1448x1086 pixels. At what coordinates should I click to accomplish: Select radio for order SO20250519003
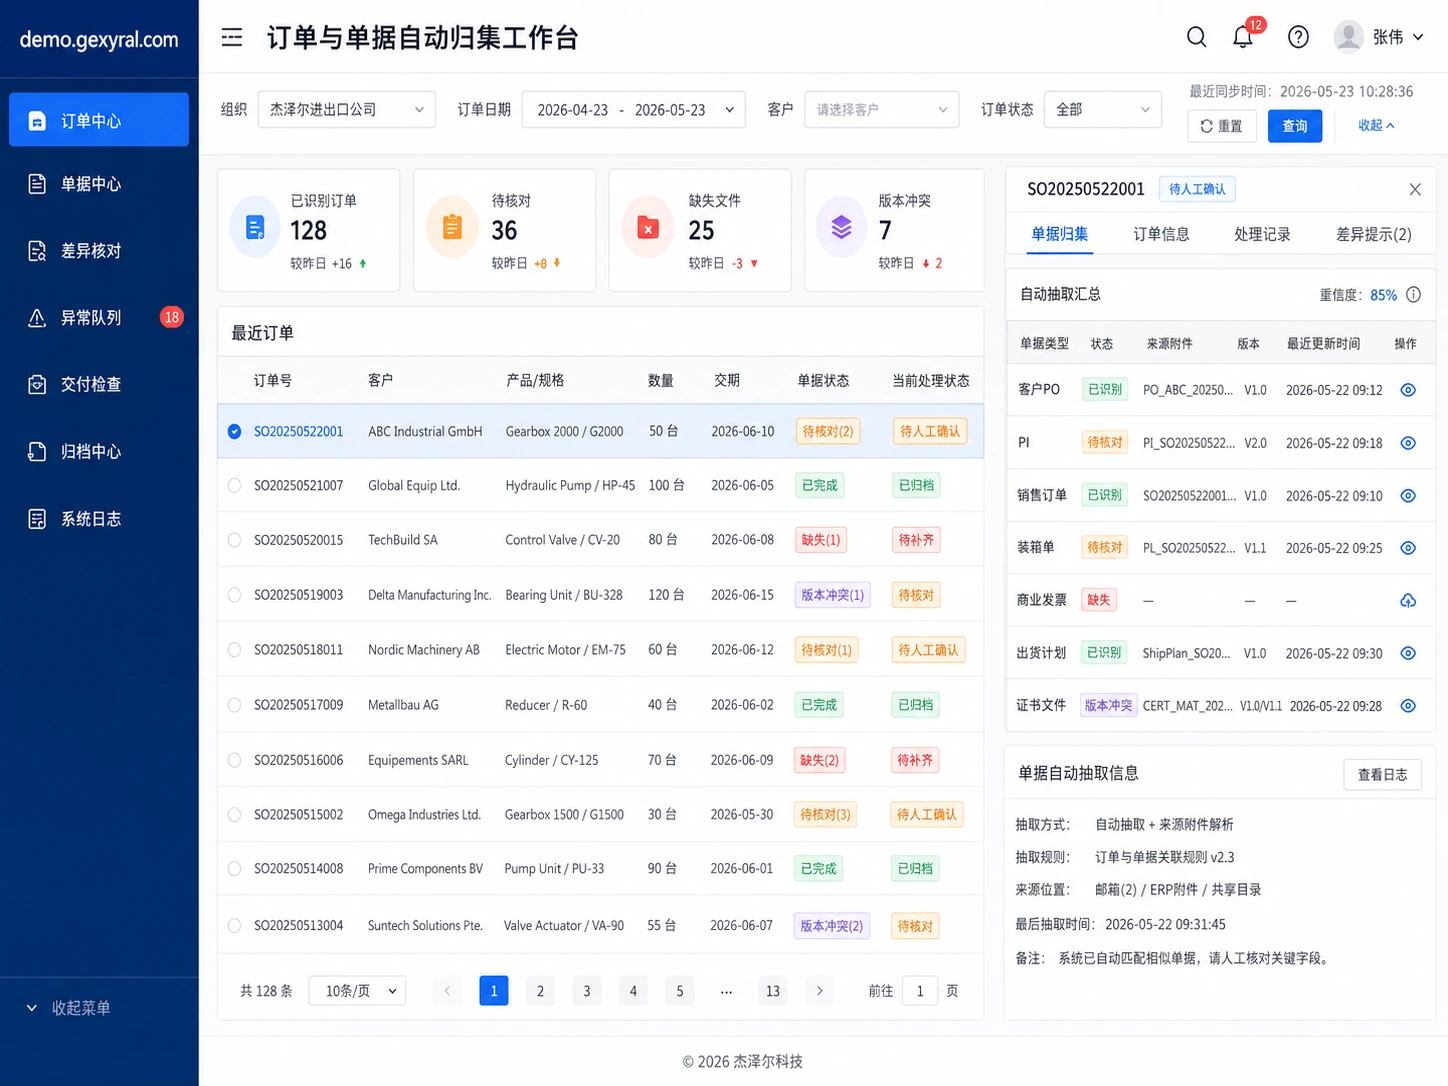click(x=234, y=595)
